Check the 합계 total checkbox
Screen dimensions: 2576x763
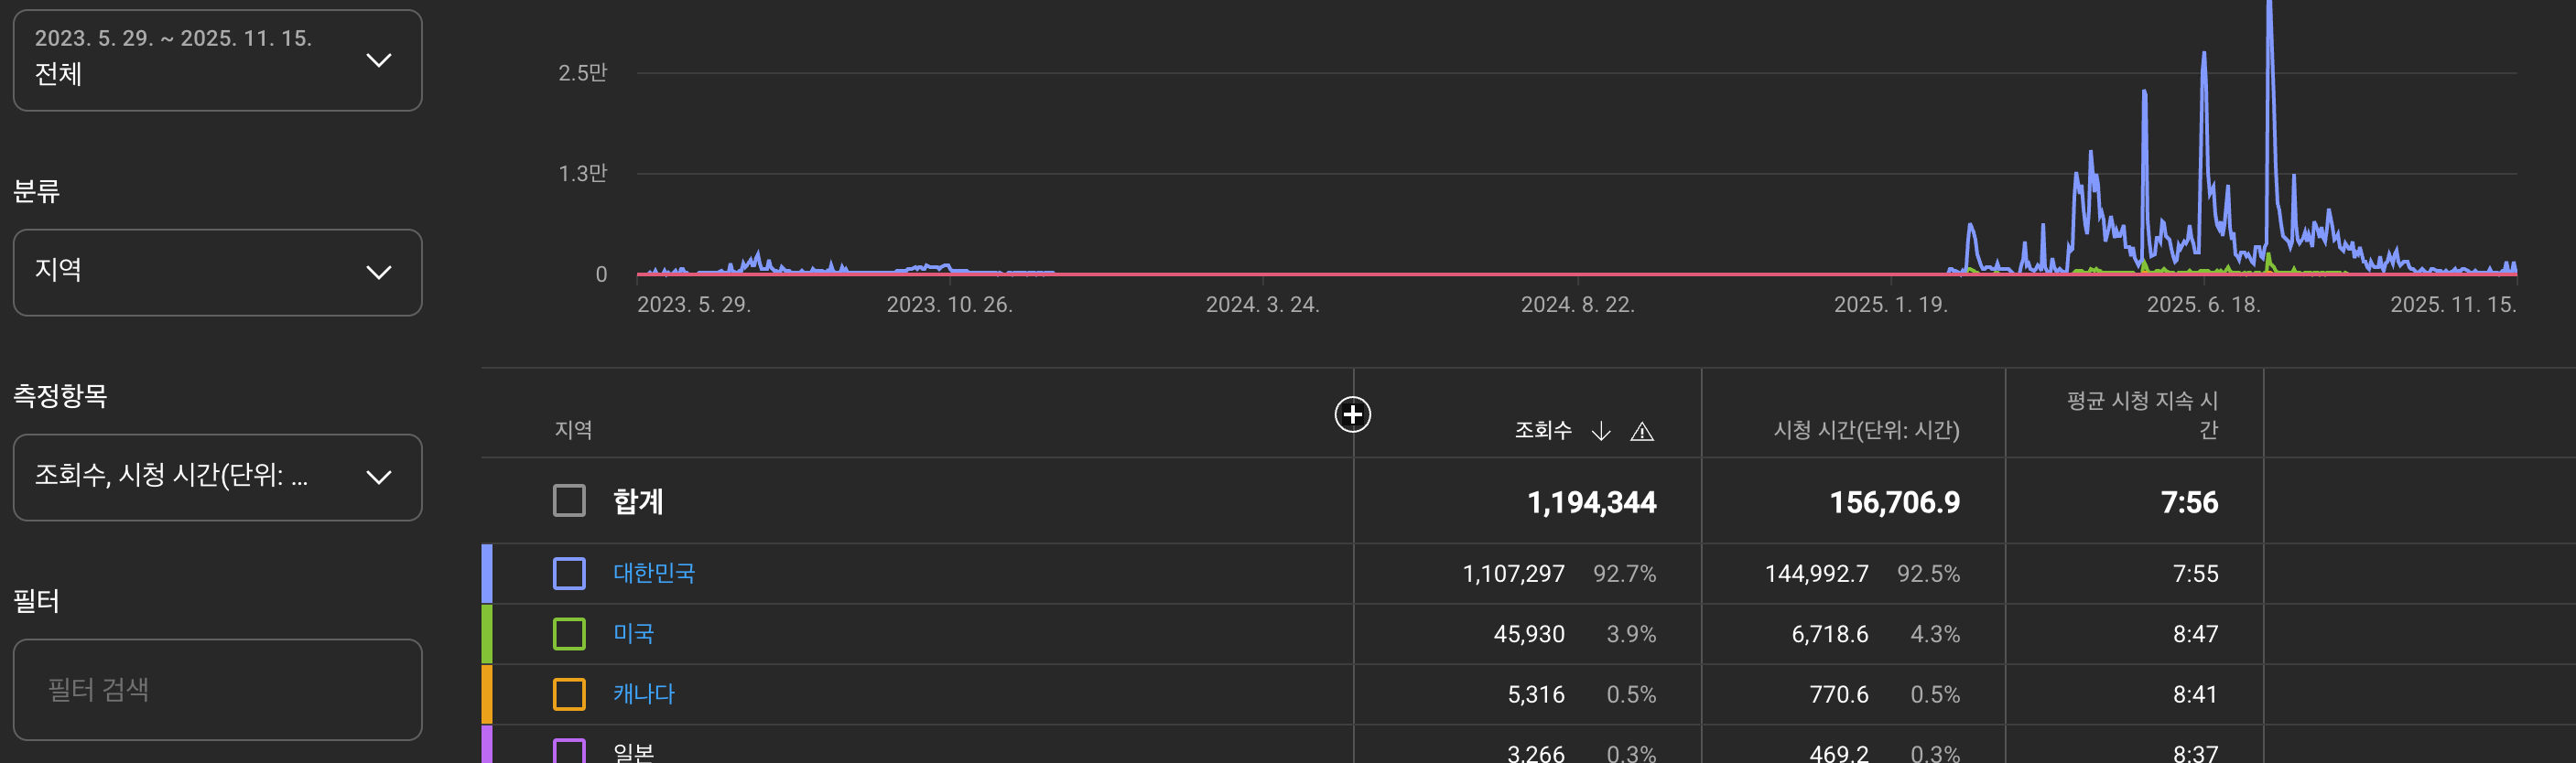coord(569,500)
